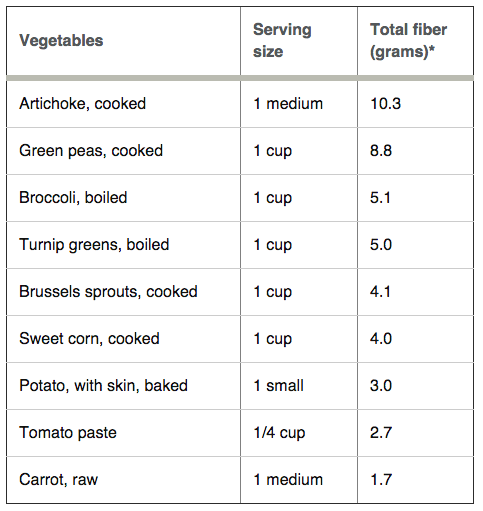Click the Total fiber (grams) header
The image size is (483, 511).
coord(408,40)
